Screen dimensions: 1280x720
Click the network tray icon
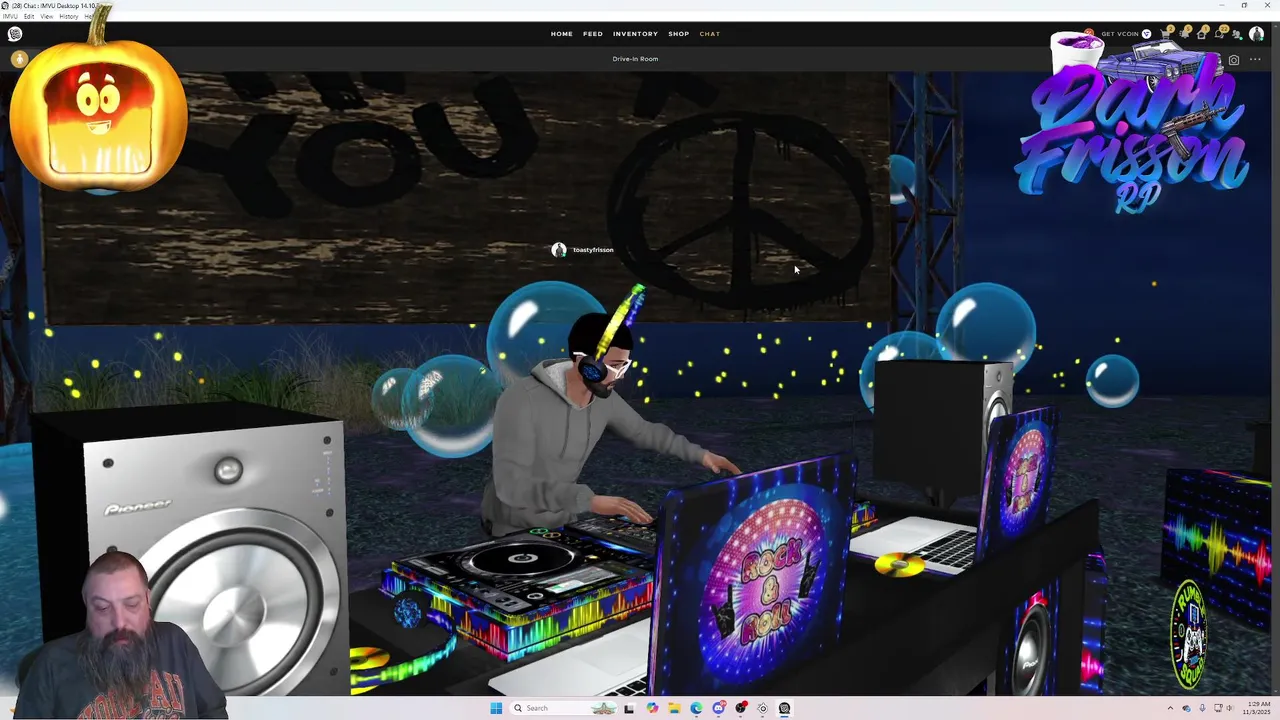(x=1218, y=708)
